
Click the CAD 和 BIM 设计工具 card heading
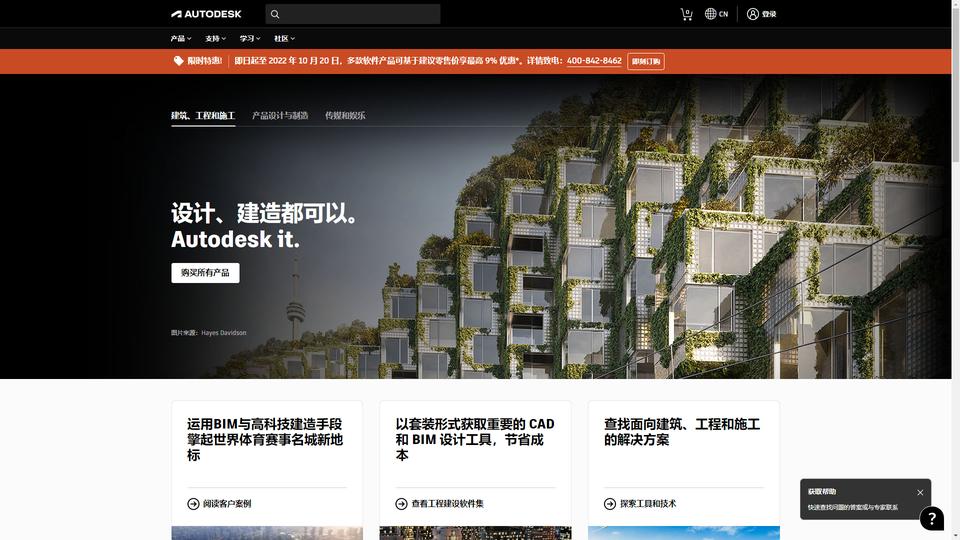[x=475, y=440]
